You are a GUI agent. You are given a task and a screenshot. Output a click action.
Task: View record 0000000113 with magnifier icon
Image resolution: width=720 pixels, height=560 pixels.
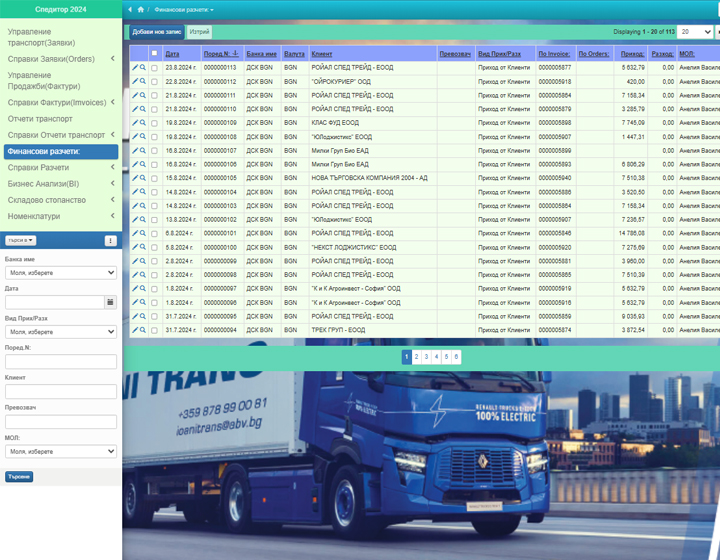coord(143,67)
